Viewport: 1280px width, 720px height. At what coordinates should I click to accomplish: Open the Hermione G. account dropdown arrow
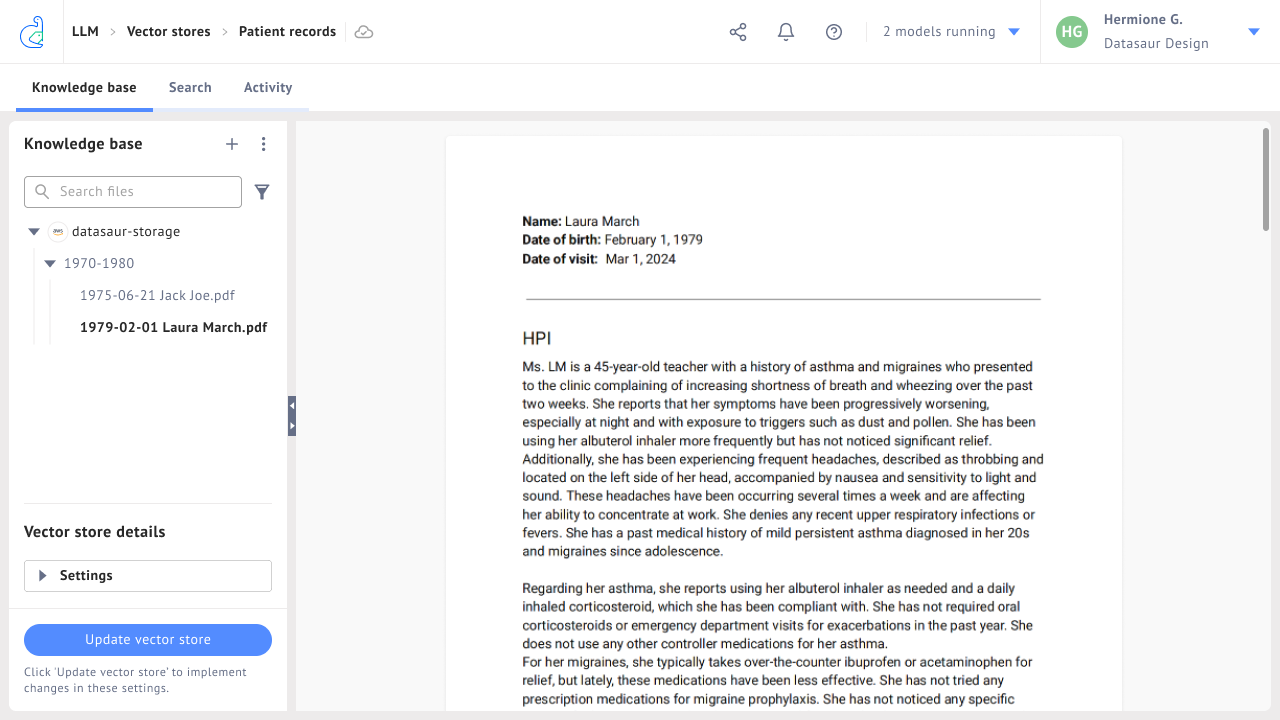click(1254, 32)
